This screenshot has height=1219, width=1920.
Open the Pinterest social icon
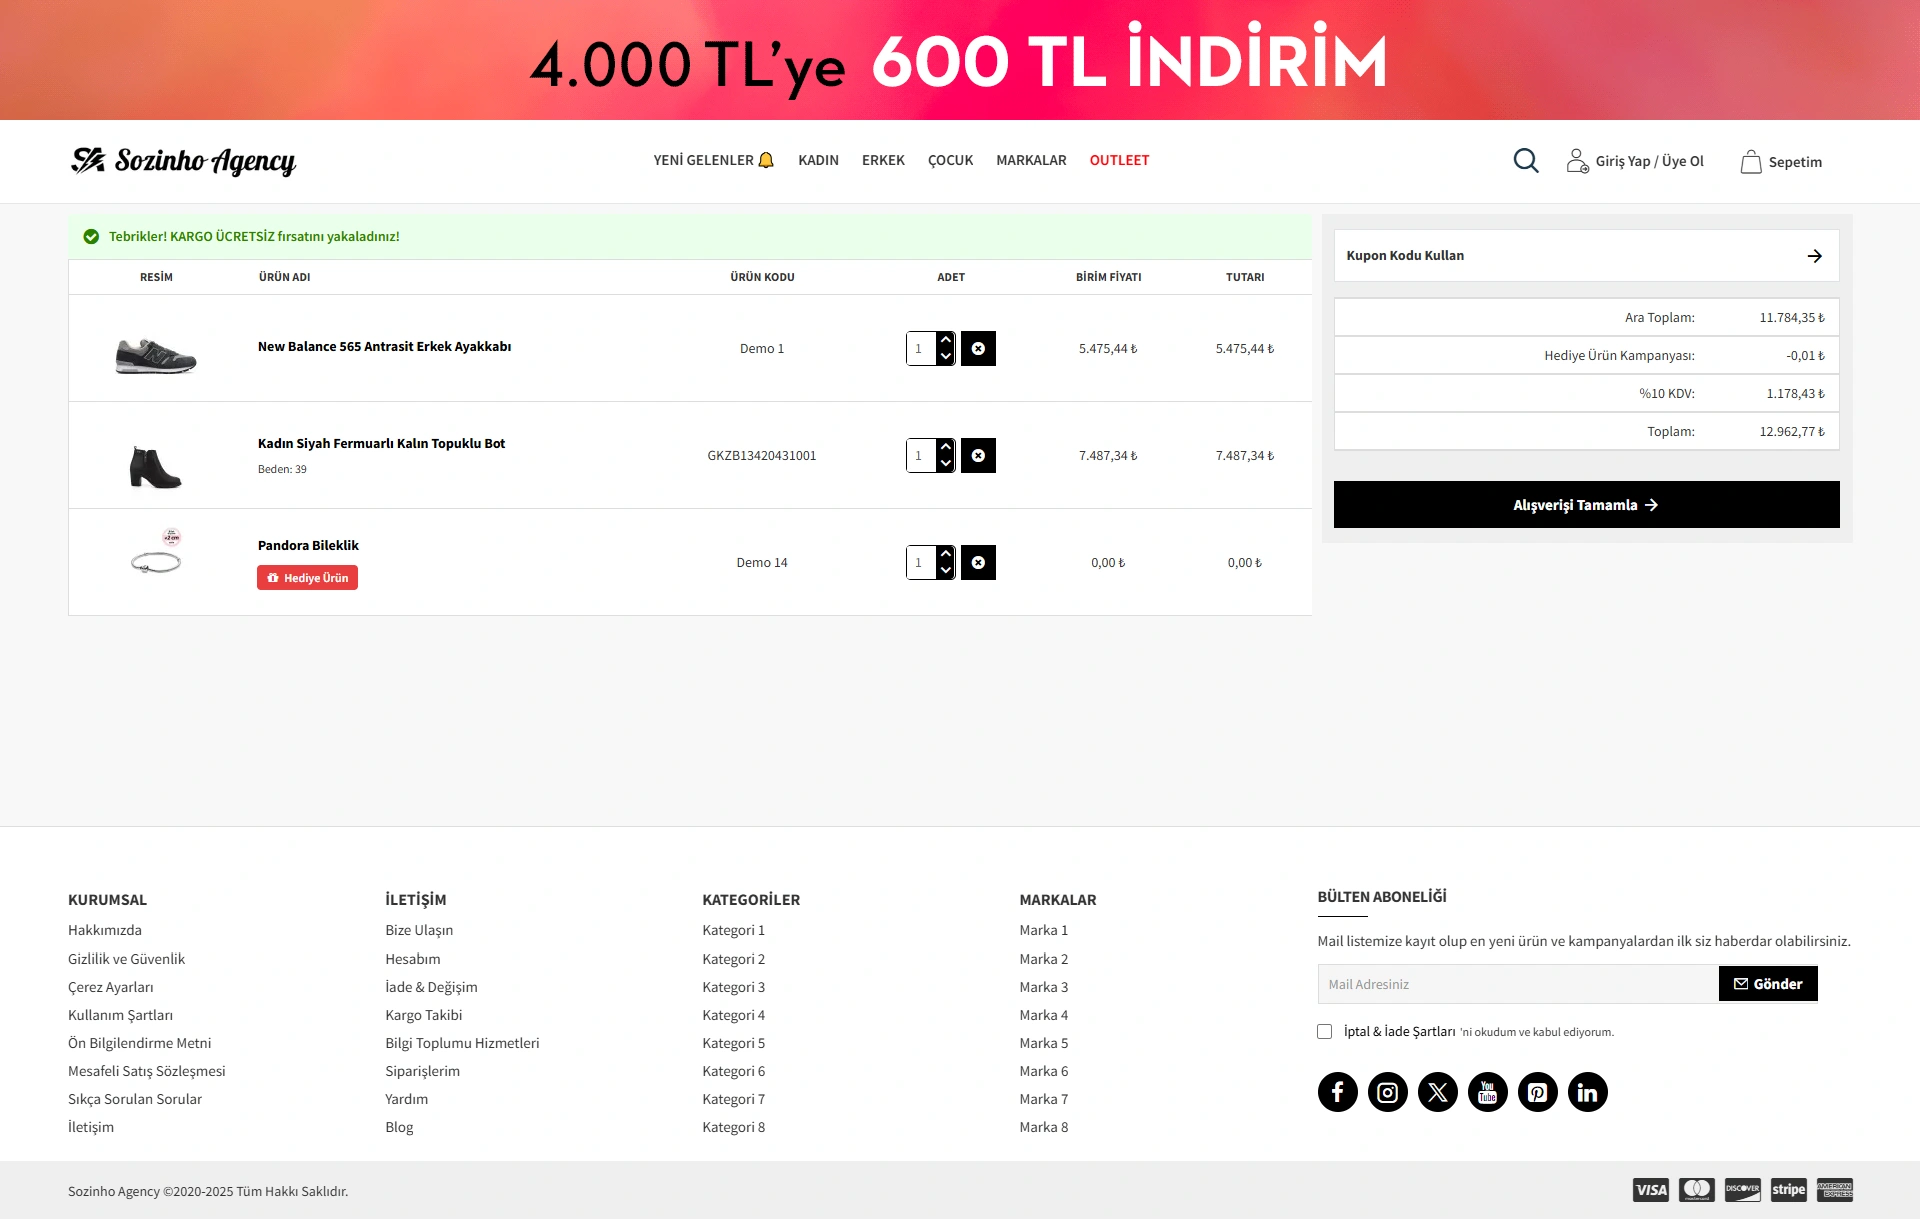[x=1537, y=1092]
